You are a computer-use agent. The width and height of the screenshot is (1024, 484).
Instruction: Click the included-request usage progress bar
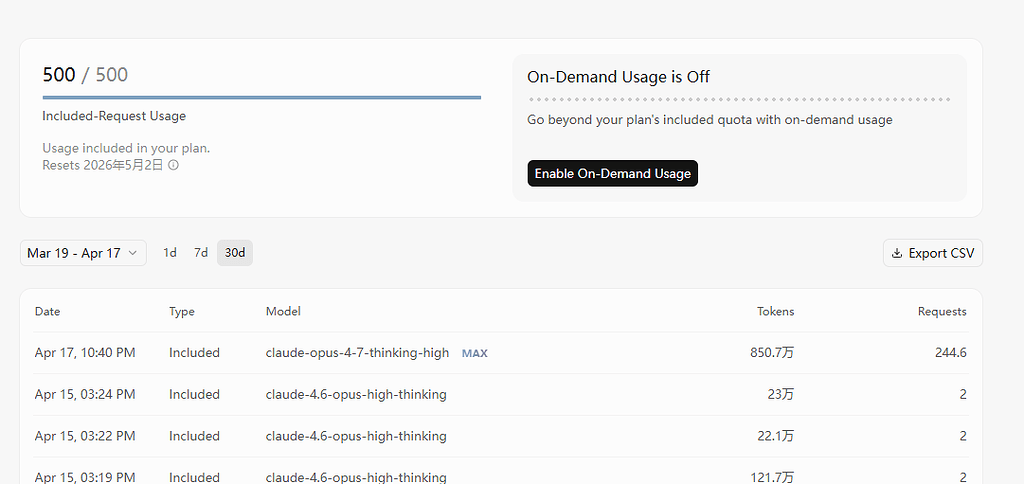click(262, 97)
